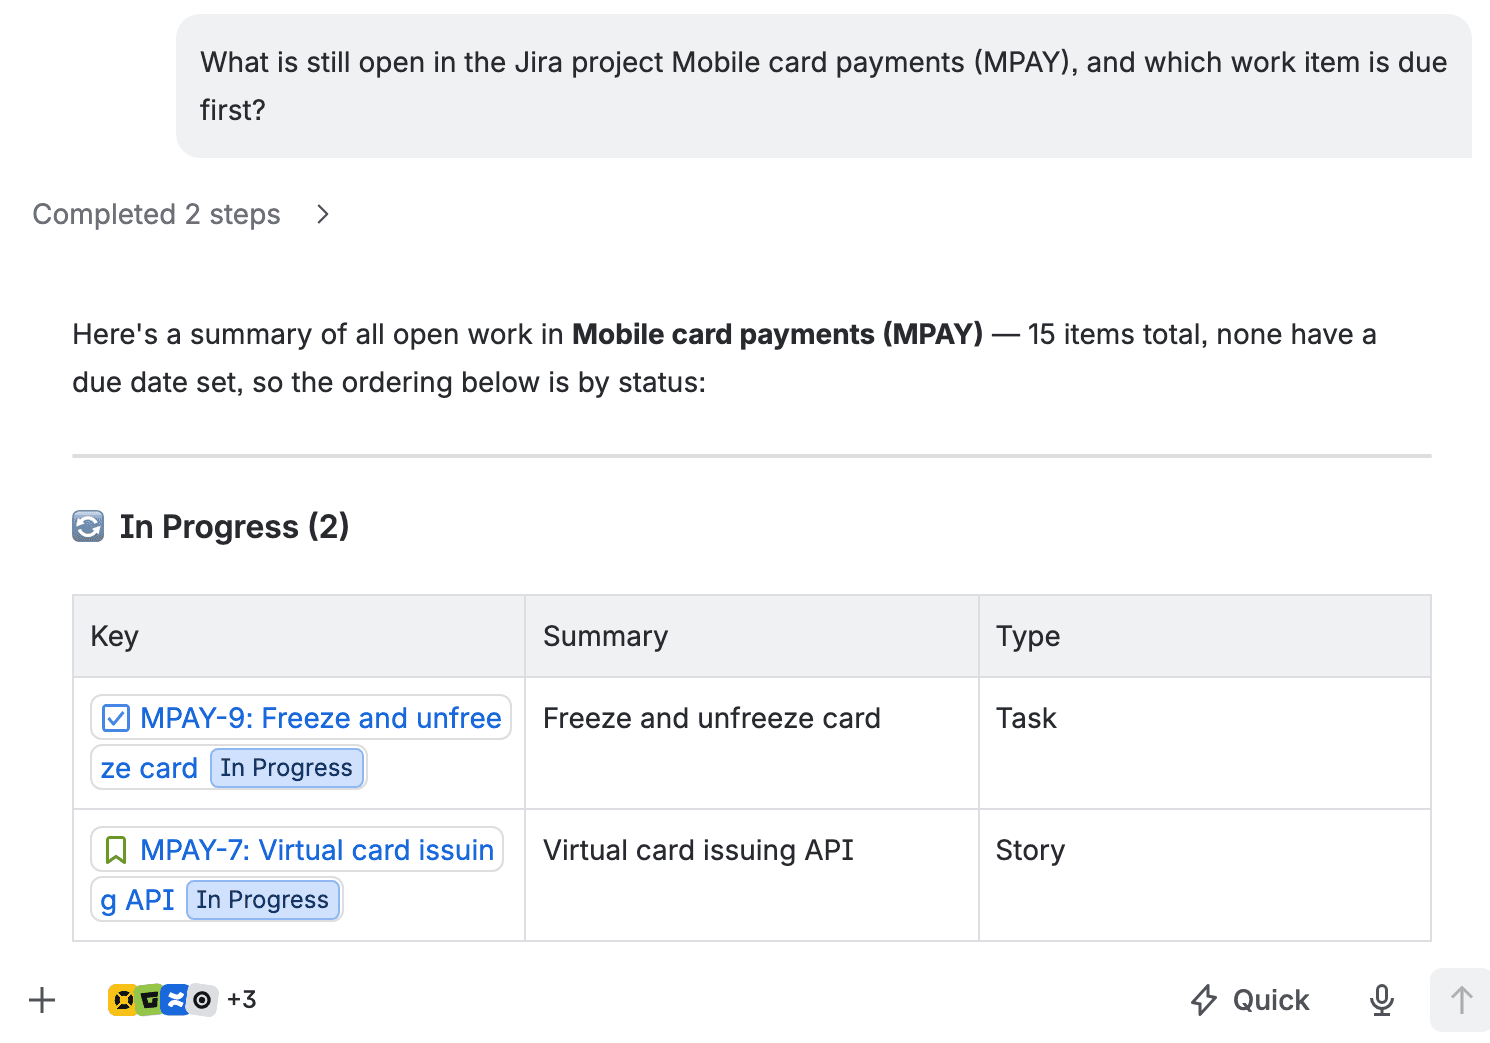1490x1043 pixels.
Task: Click the In Progress heading sync icon
Action: [x=88, y=526]
